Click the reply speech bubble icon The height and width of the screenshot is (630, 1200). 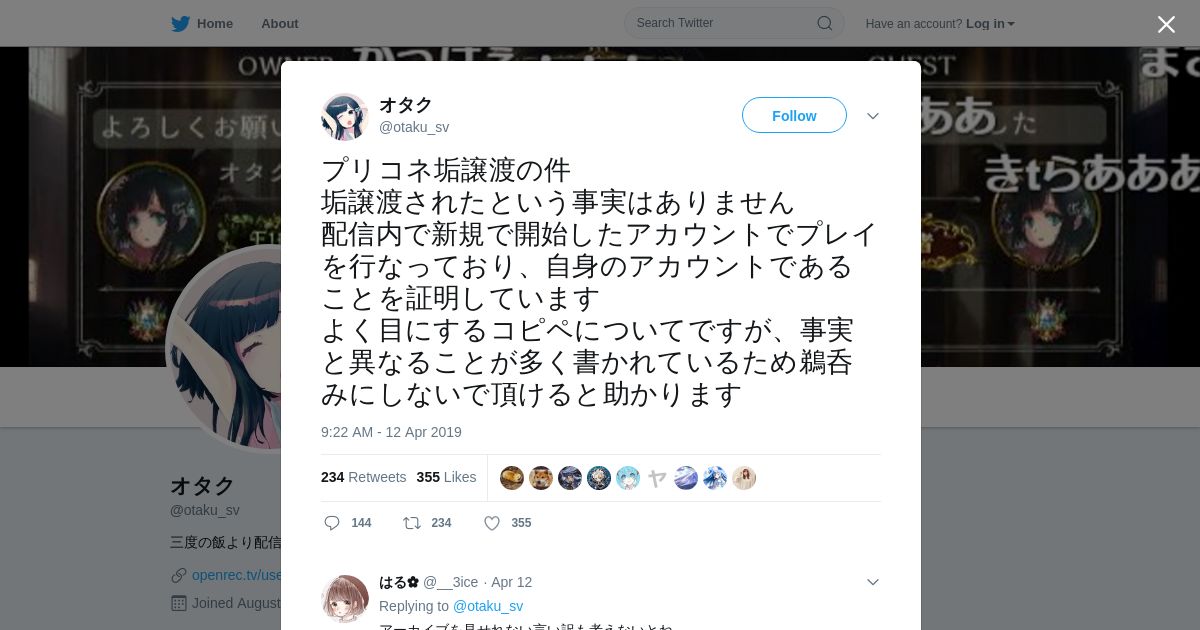coord(333,523)
